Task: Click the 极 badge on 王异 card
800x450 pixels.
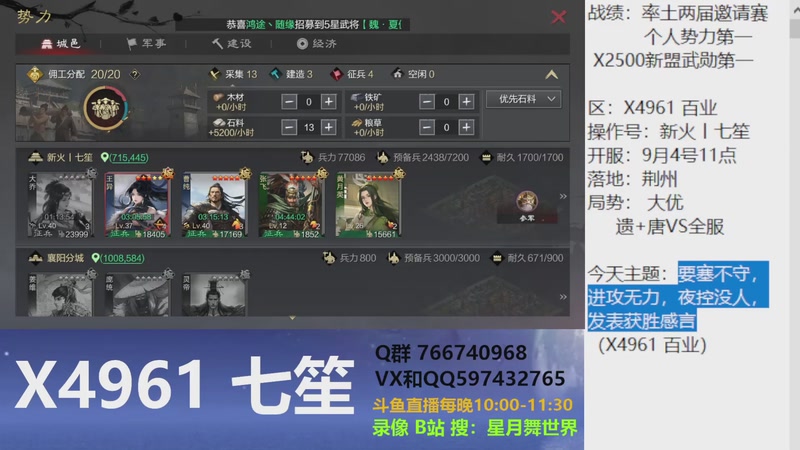Action: [x=168, y=173]
